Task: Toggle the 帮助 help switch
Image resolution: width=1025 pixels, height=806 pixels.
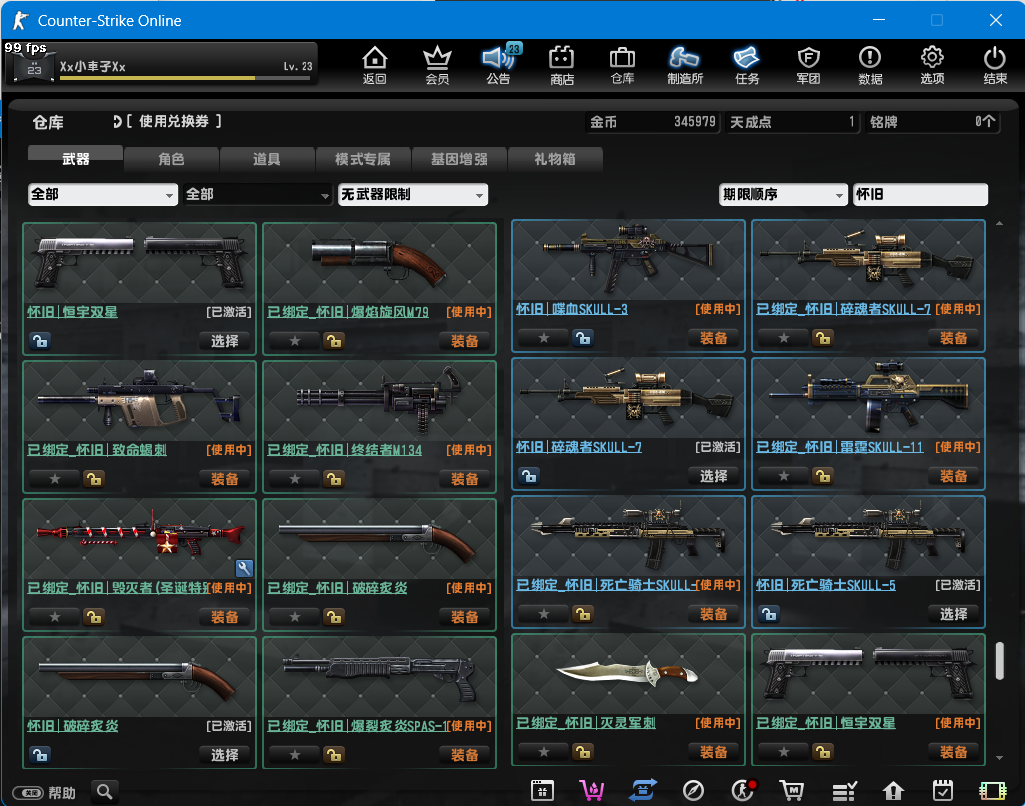Action: click(x=28, y=793)
